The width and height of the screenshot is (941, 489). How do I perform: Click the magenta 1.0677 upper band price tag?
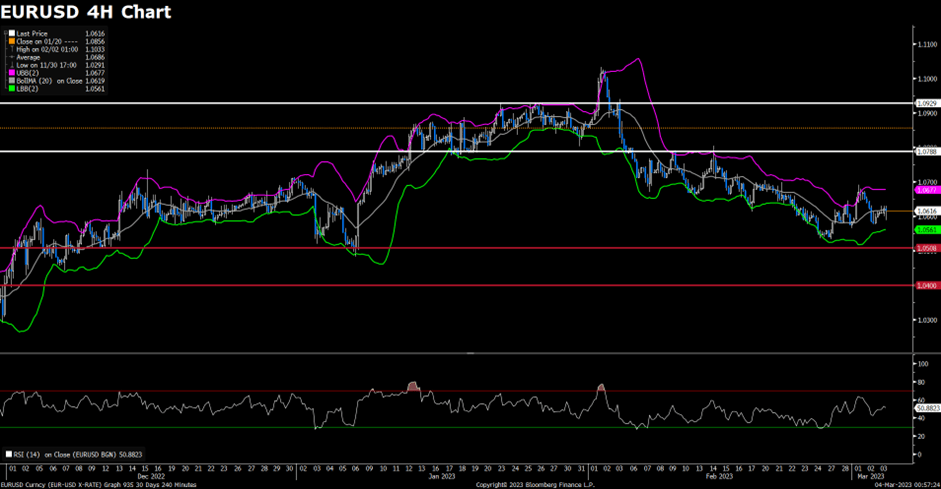926,188
